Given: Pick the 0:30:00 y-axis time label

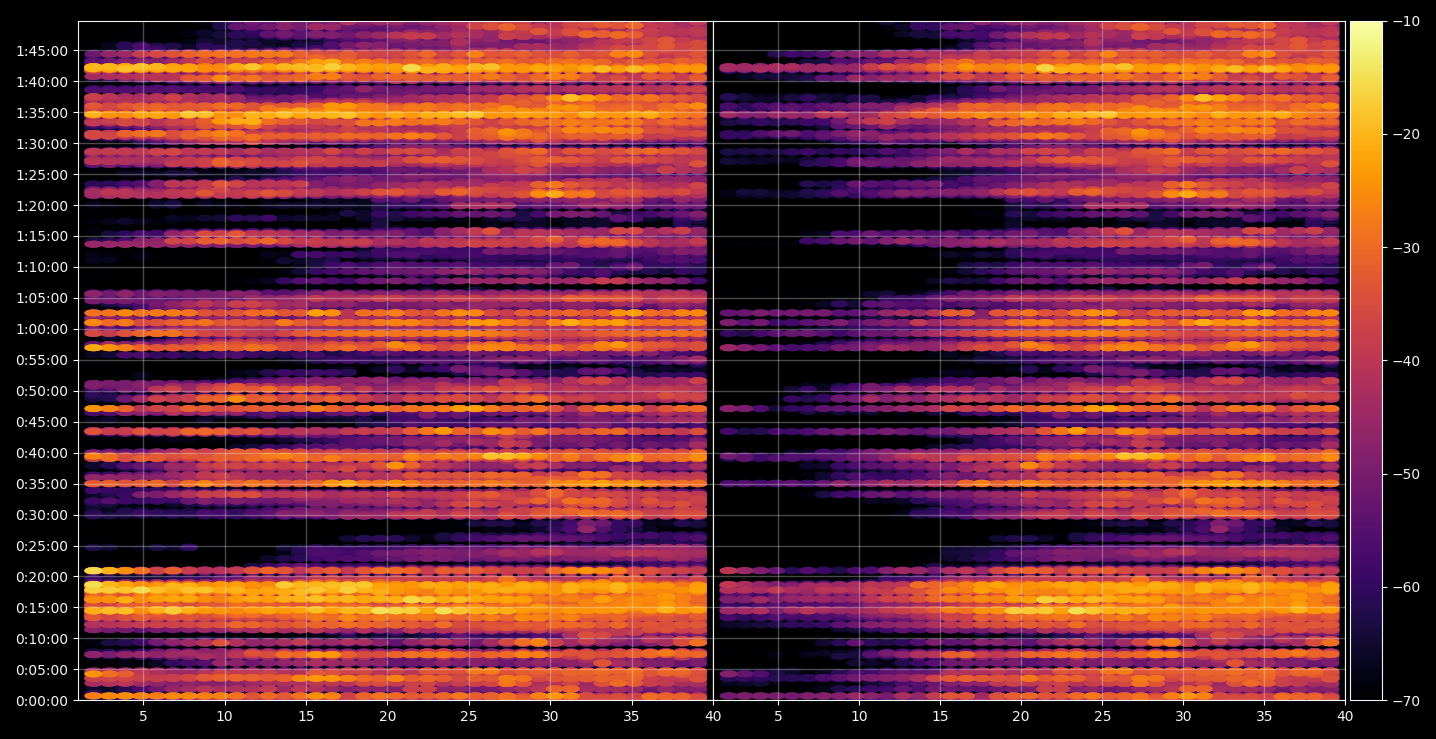Looking at the screenshot, I should (42, 515).
